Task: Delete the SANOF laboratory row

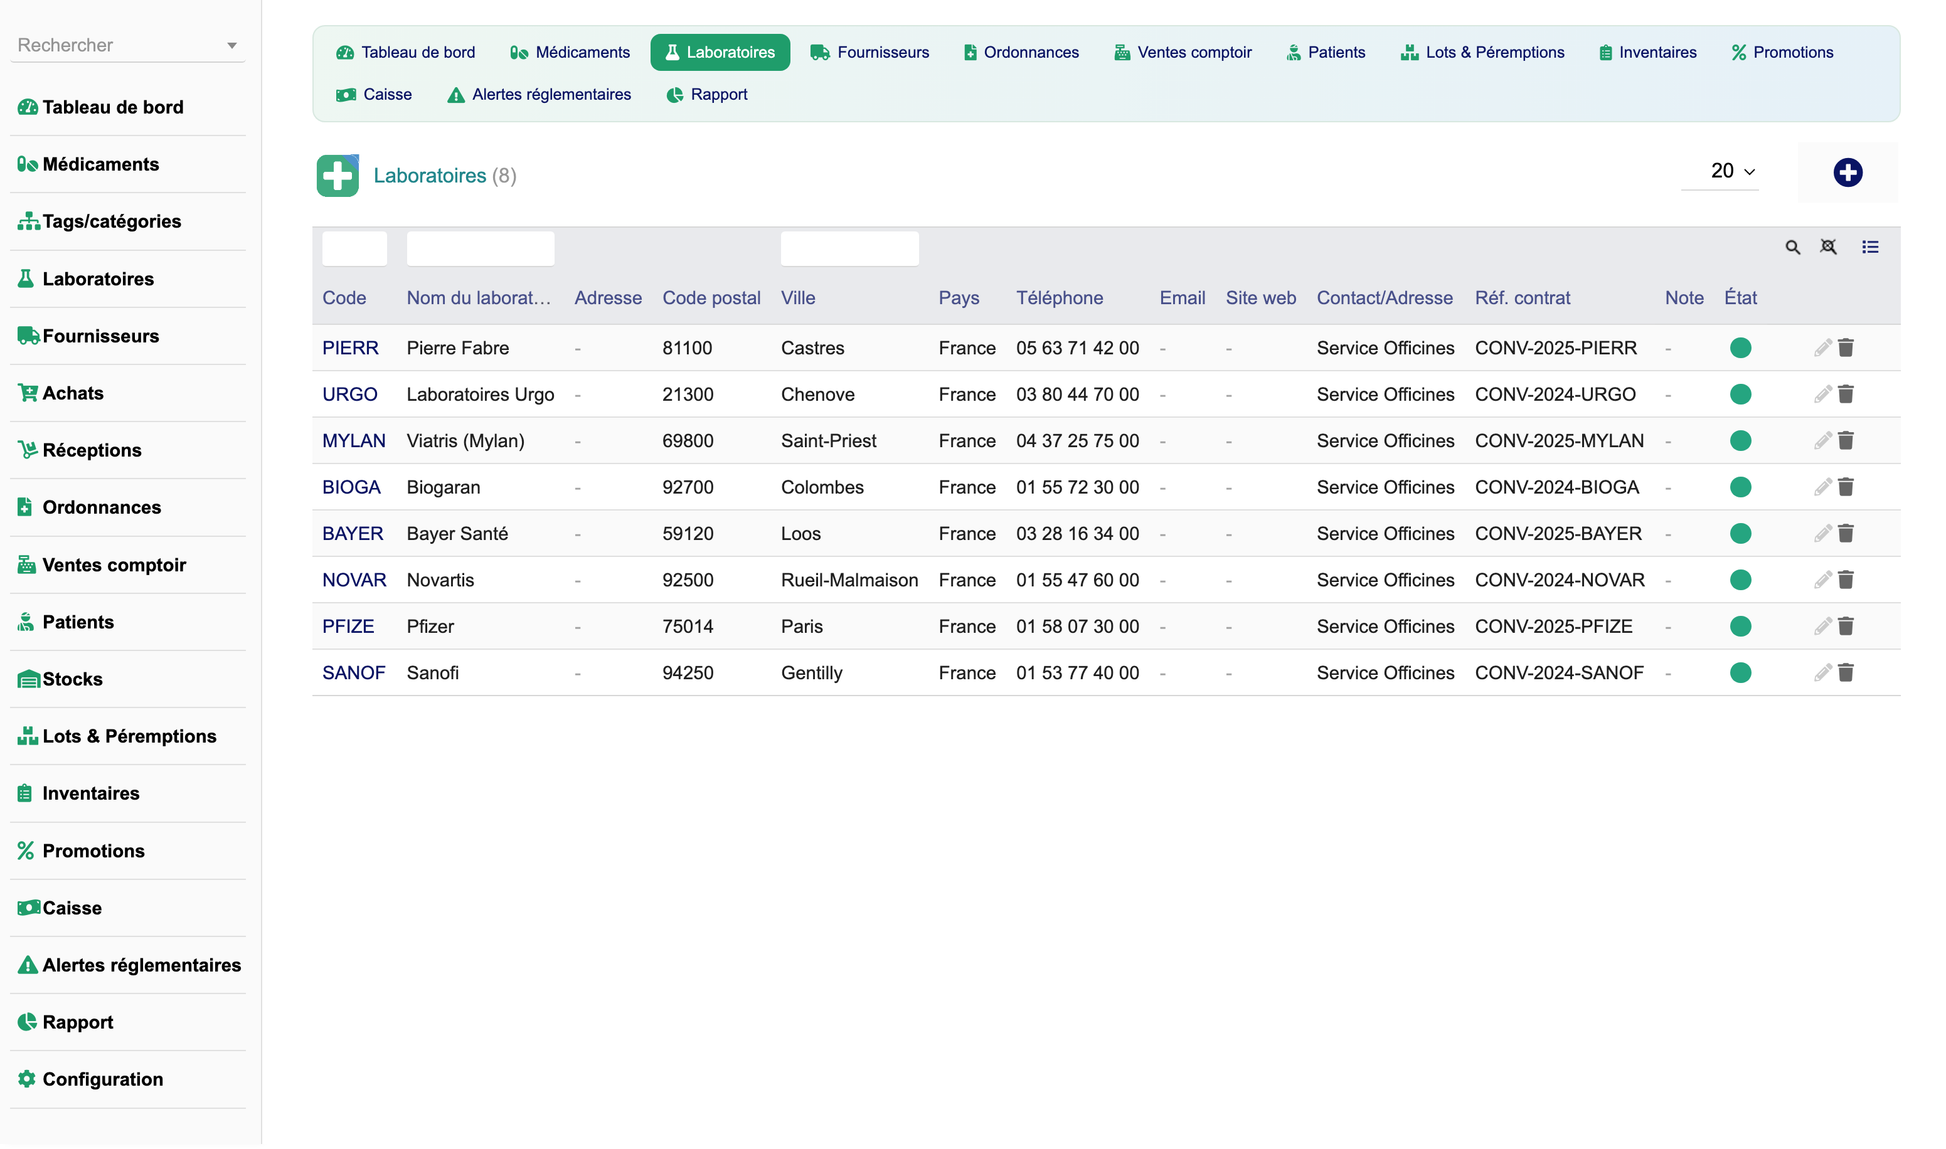Action: [x=1846, y=673]
